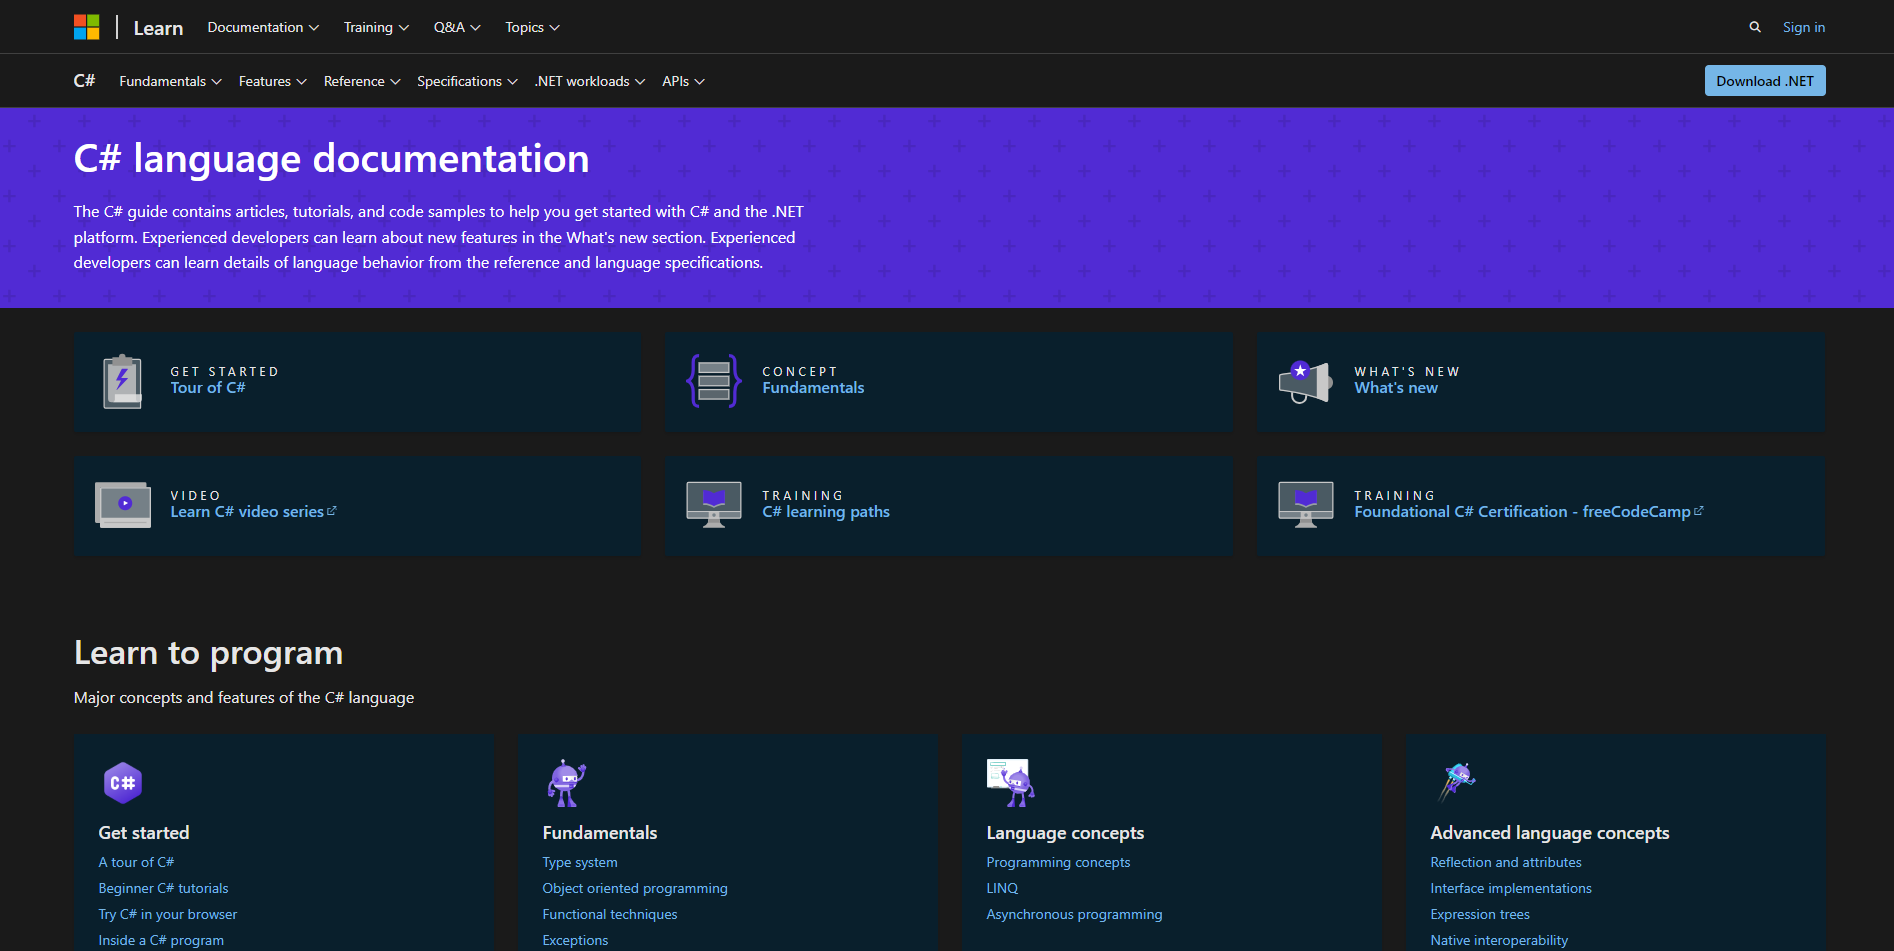Open the Specifications dropdown

pyautogui.click(x=467, y=81)
